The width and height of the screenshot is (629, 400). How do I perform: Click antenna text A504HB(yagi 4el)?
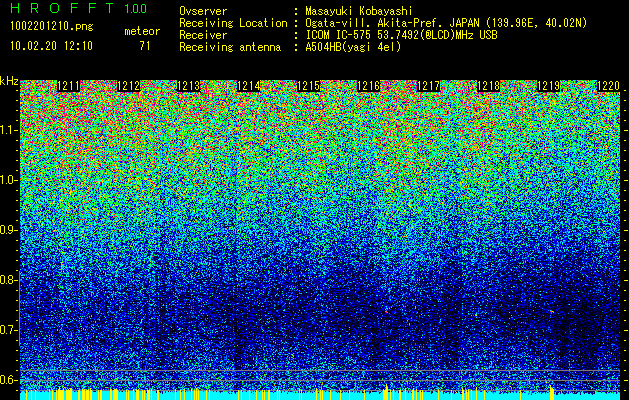coord(353,47)
